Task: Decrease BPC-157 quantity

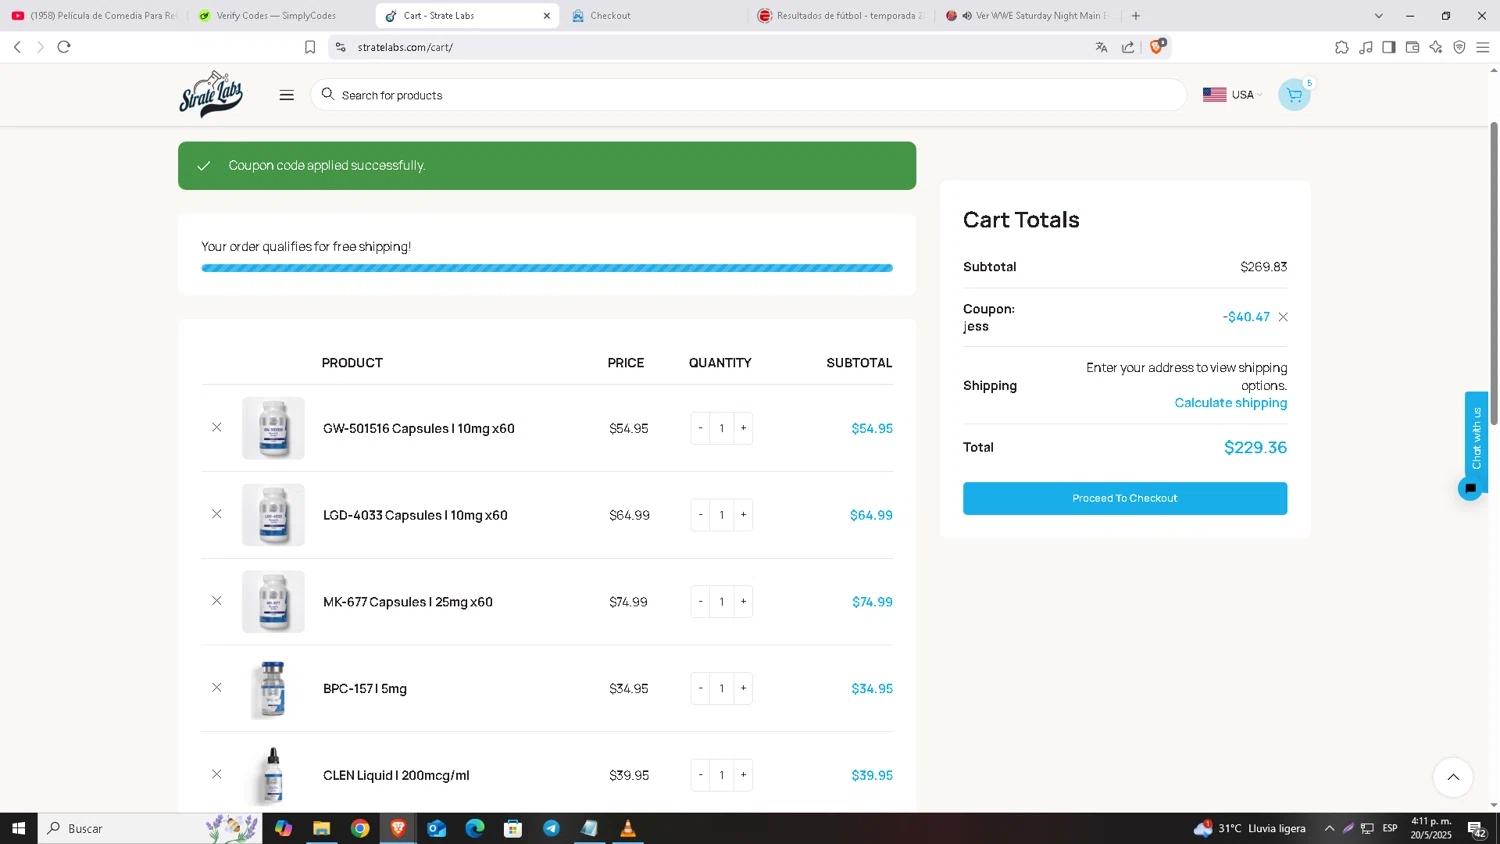Action: click(700, 688)
